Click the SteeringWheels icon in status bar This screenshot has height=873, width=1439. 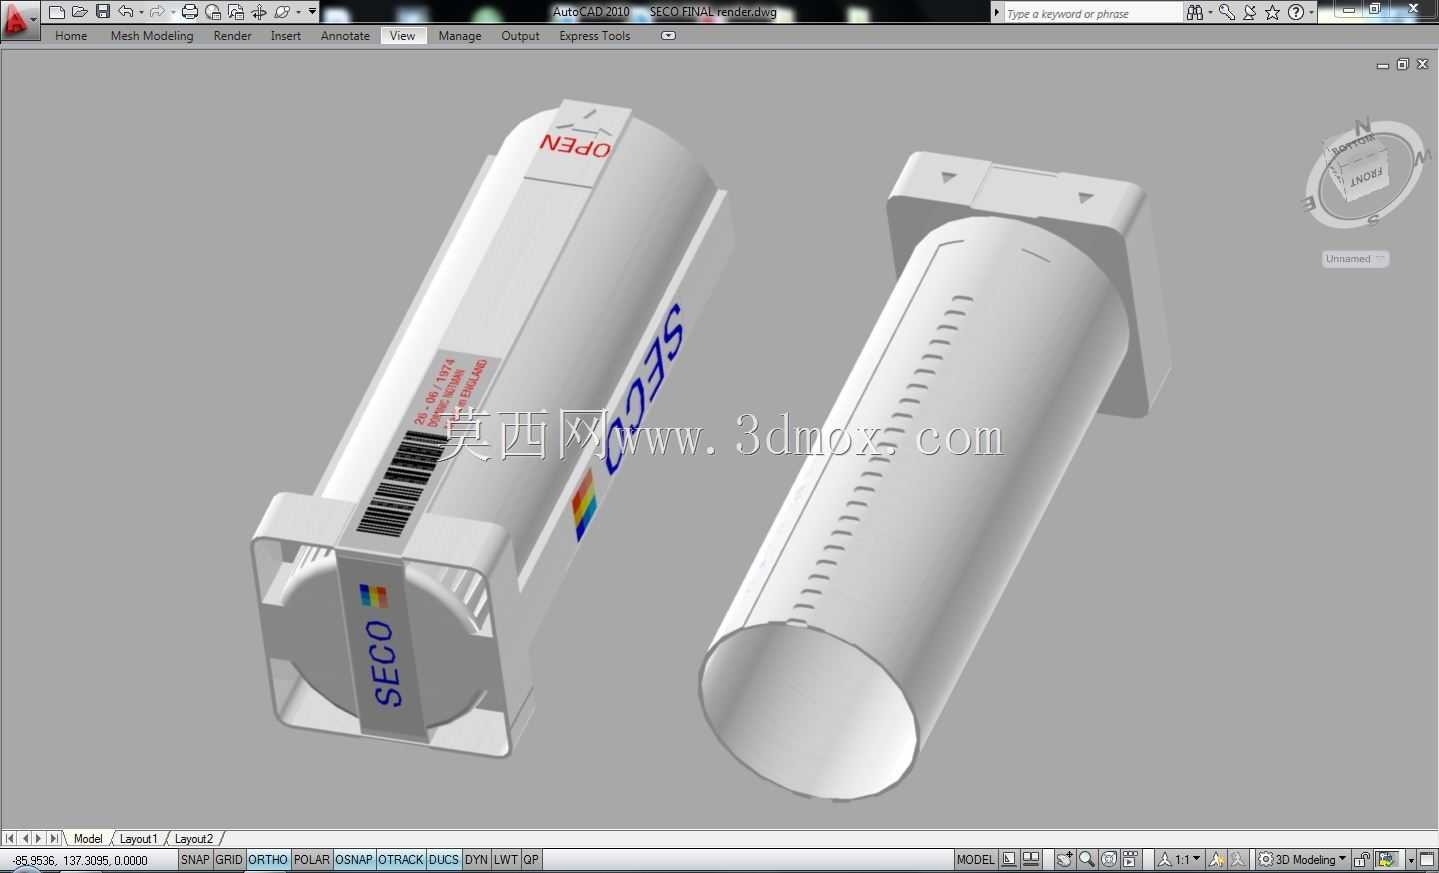[1109, 860]
